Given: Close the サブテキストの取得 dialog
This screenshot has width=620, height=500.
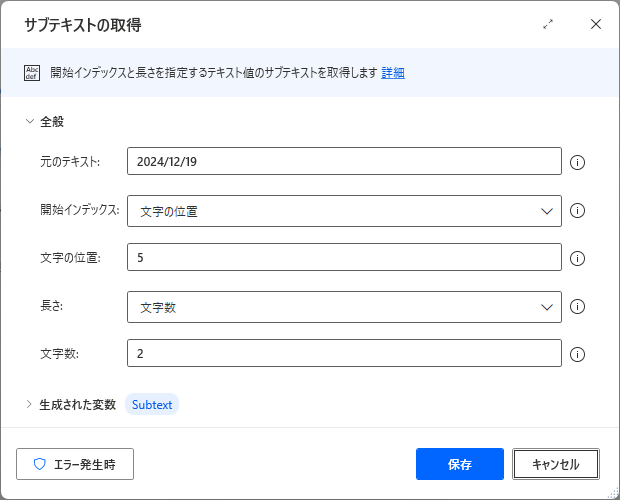Looking at the screenshot, I should 596,24.
